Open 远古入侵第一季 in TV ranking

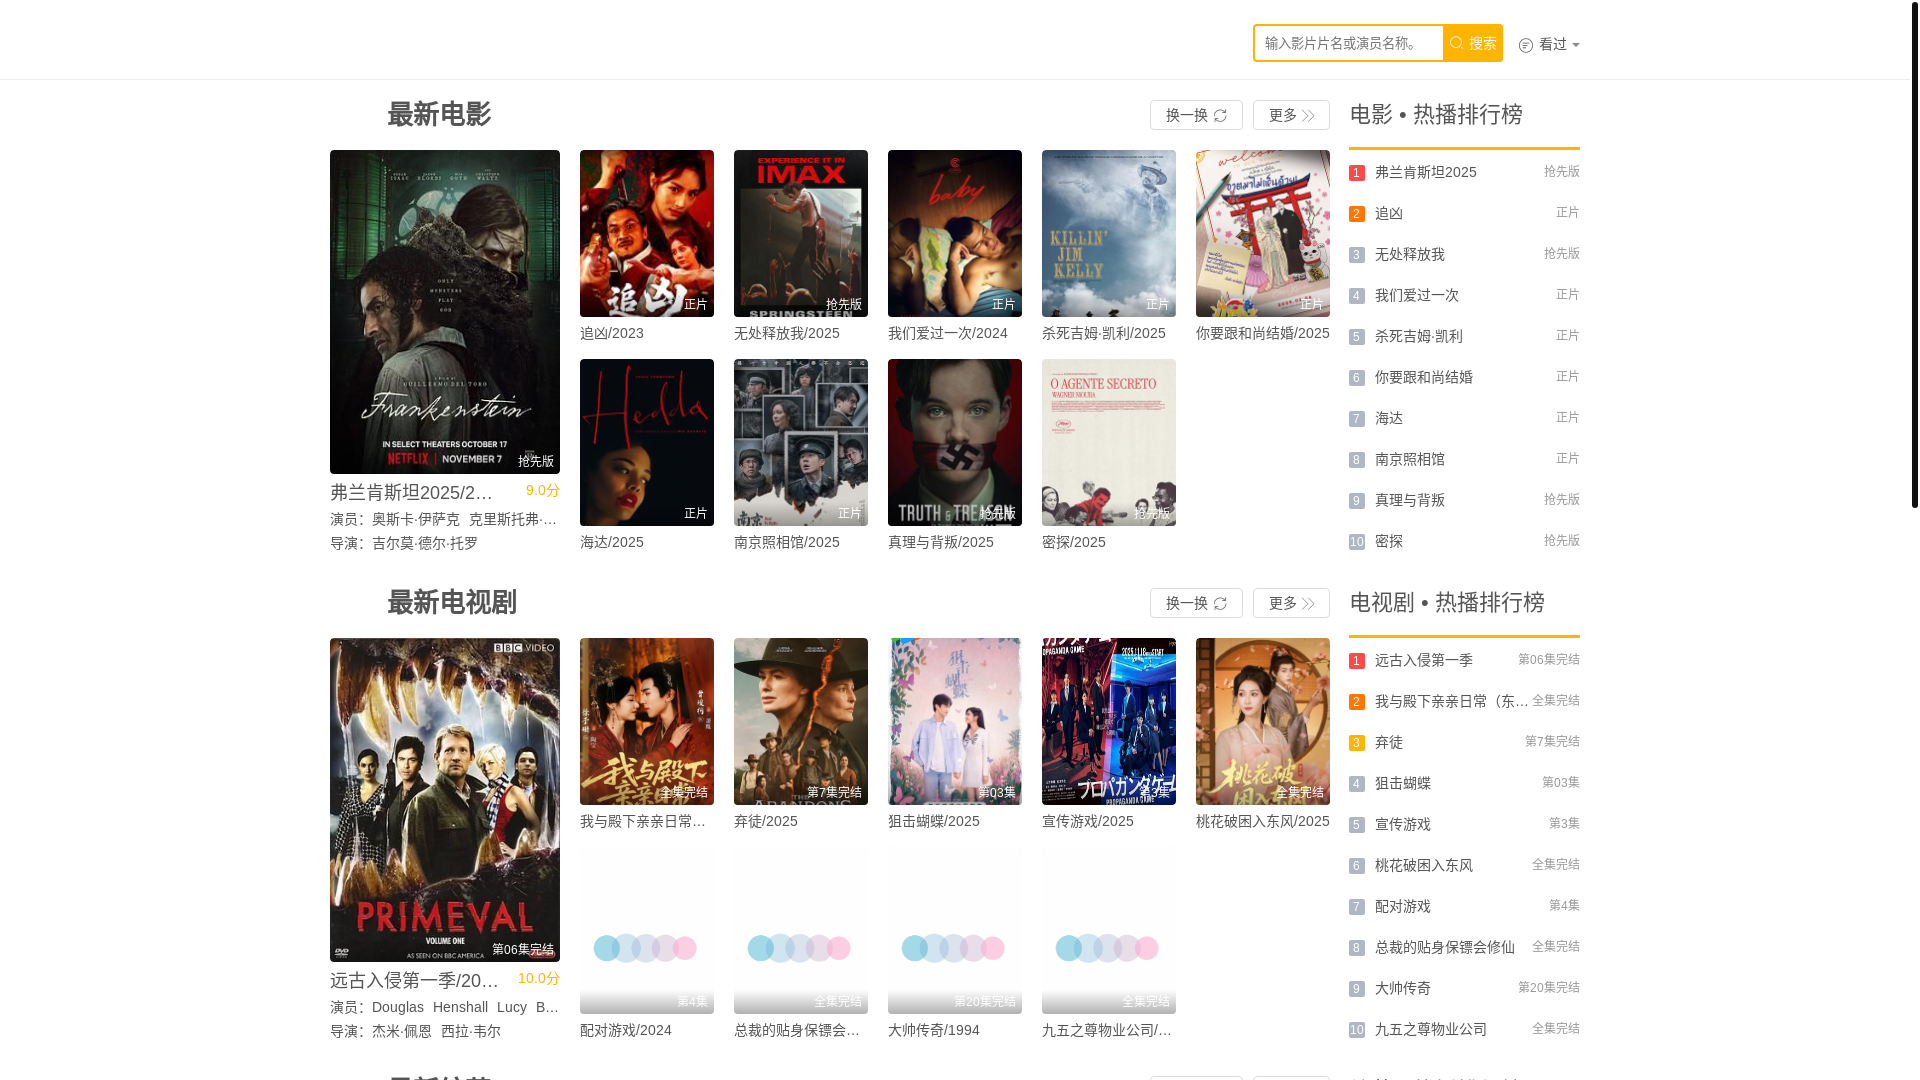click(1423, 660)
